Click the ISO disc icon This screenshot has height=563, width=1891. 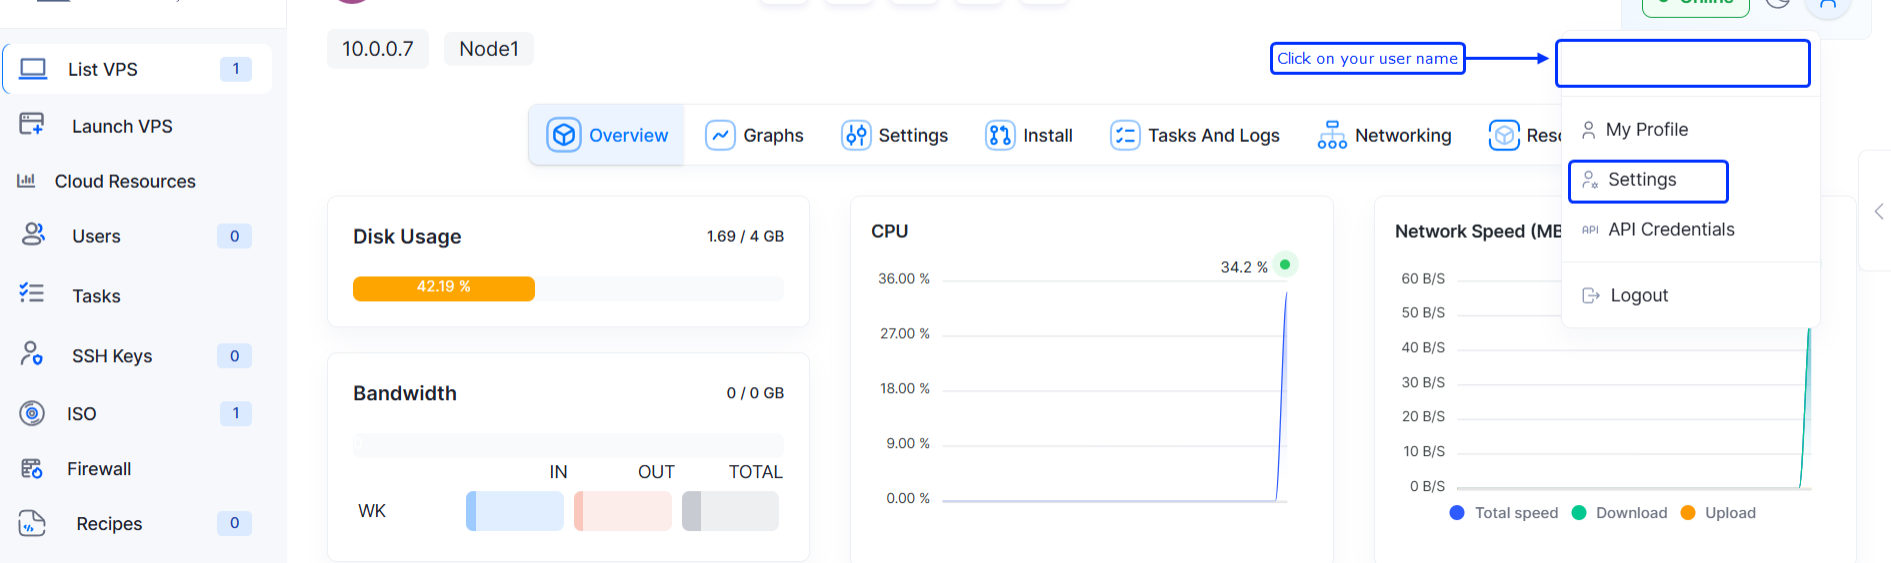32,413
